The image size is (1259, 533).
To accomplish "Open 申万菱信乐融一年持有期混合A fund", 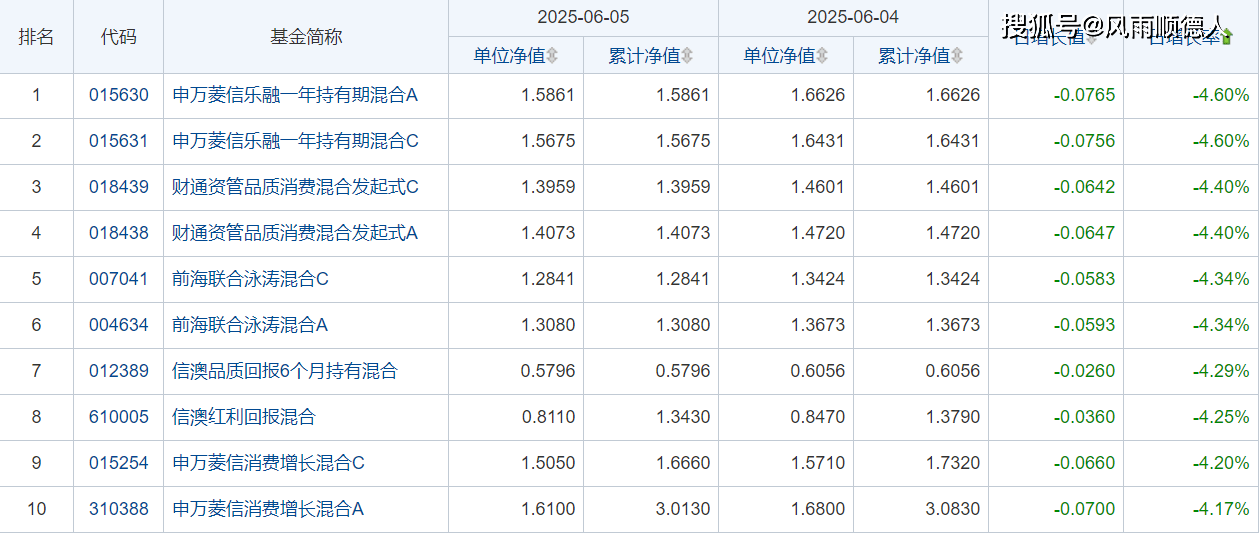I will point(295,96).
